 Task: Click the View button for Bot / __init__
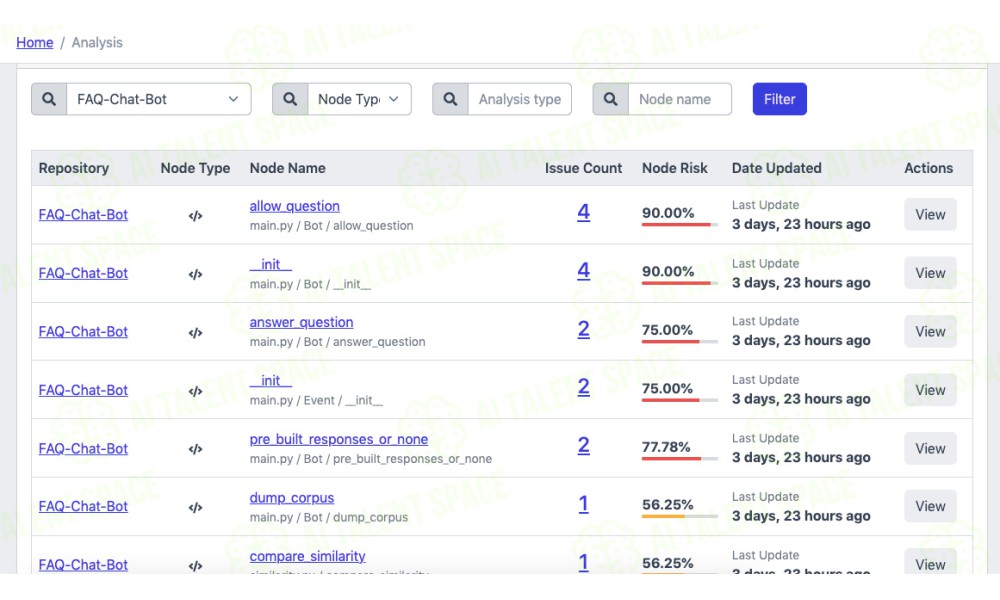click(930, 273)
